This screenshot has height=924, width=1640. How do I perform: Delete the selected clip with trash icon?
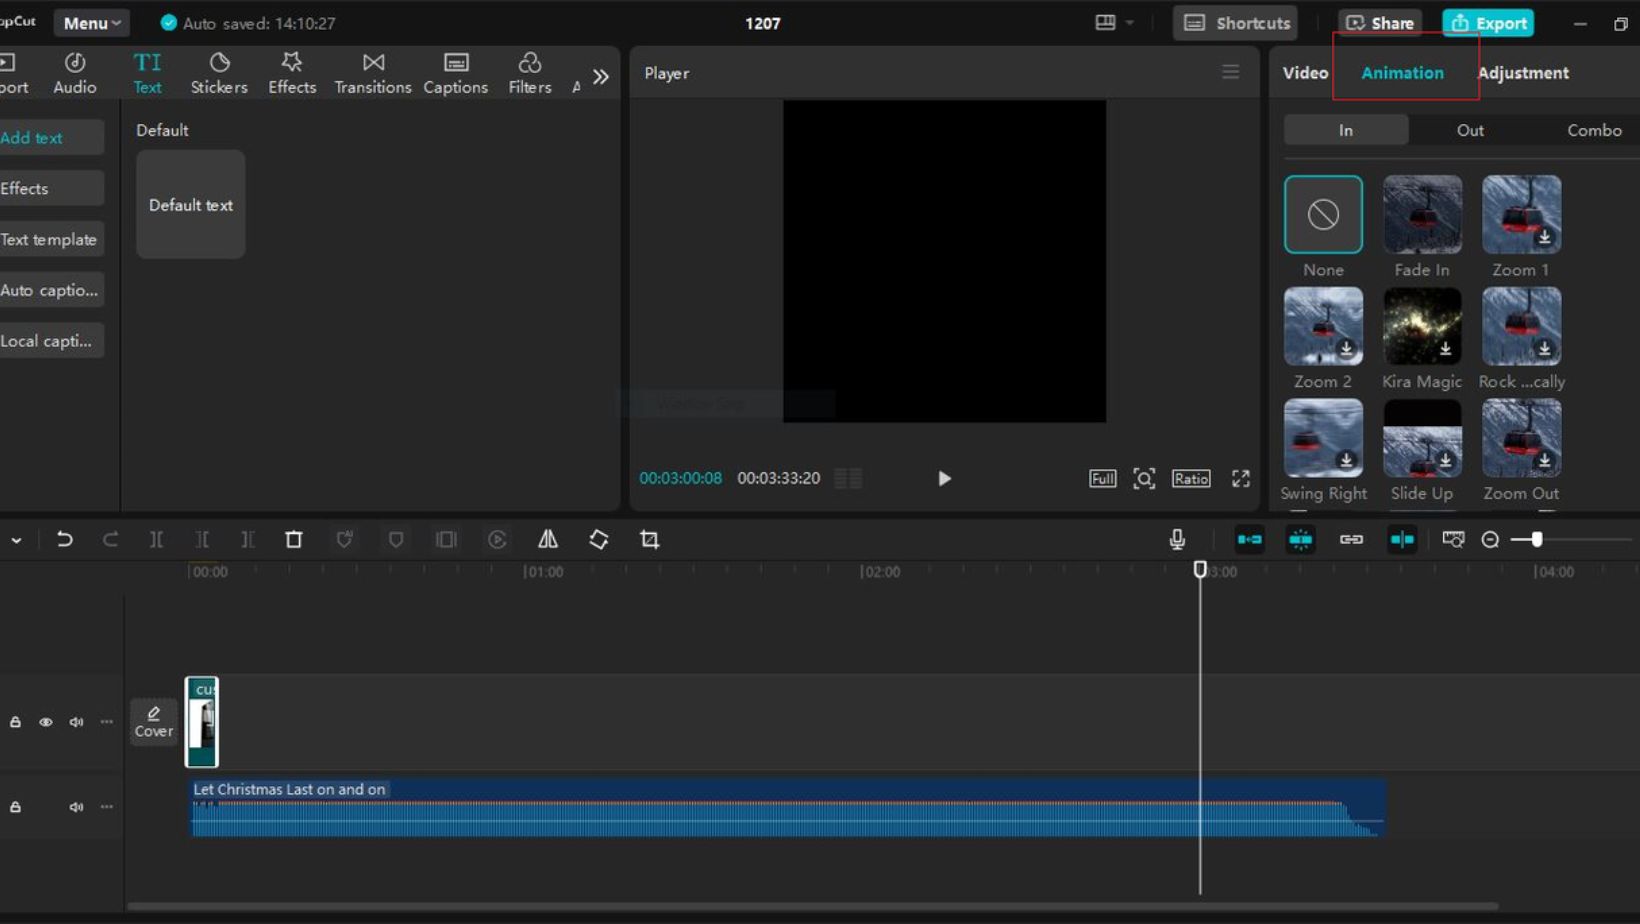[x=294, y=540]
